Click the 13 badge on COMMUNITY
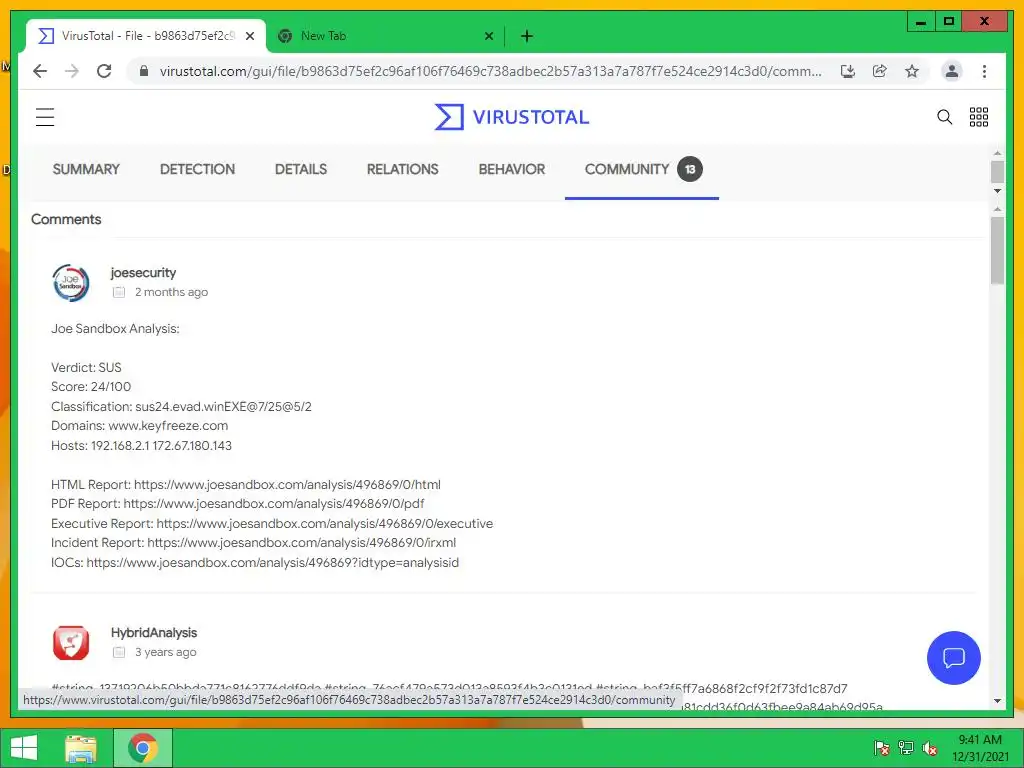The width and height of the screenshot is (1024, 768). (x=690, y=169)
